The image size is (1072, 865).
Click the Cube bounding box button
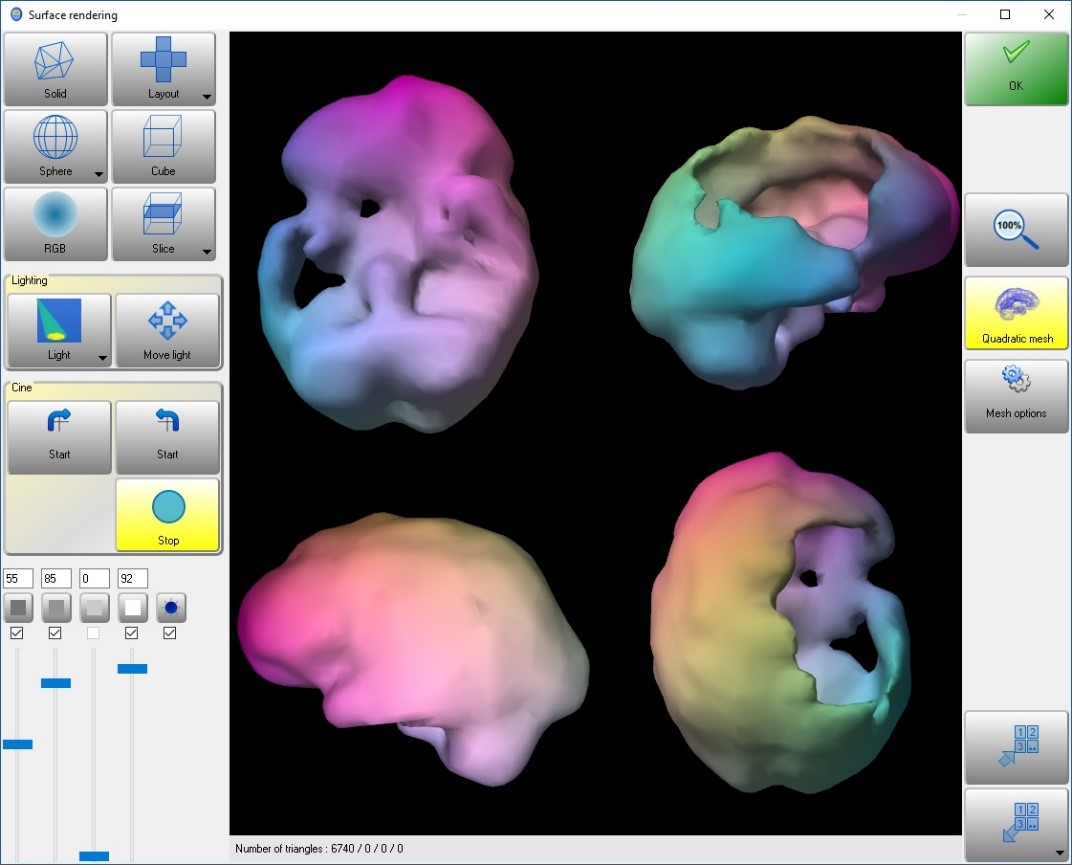pos(163,146)
